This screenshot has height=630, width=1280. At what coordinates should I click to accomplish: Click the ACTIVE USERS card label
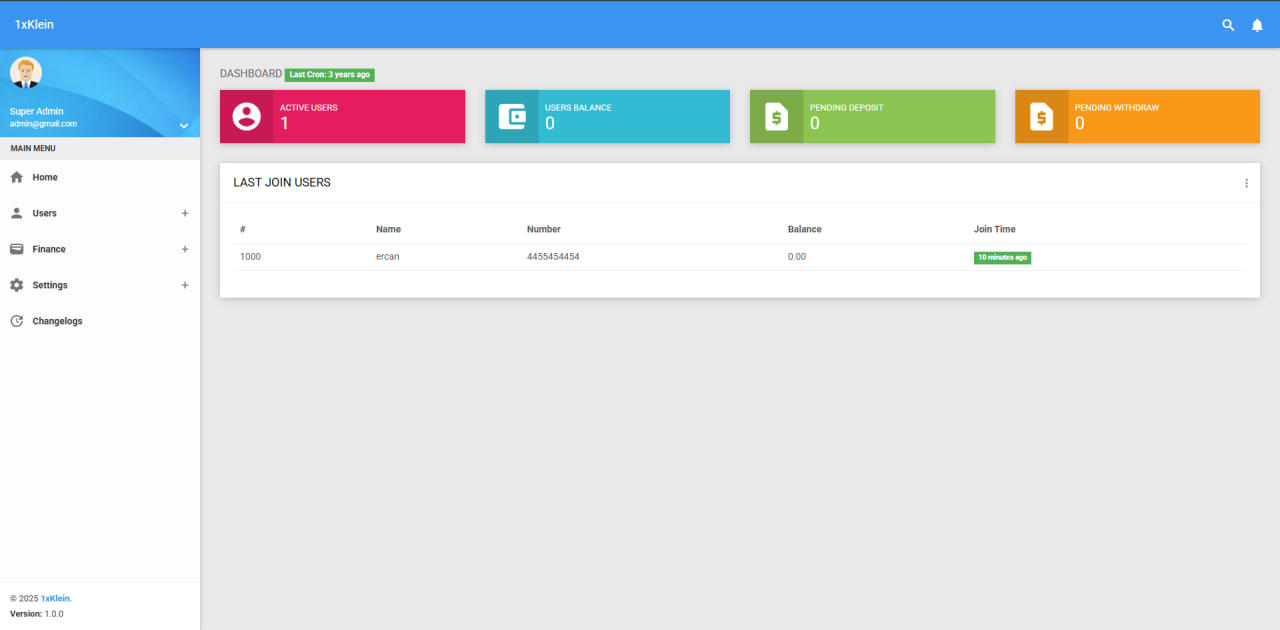[309, 107]
